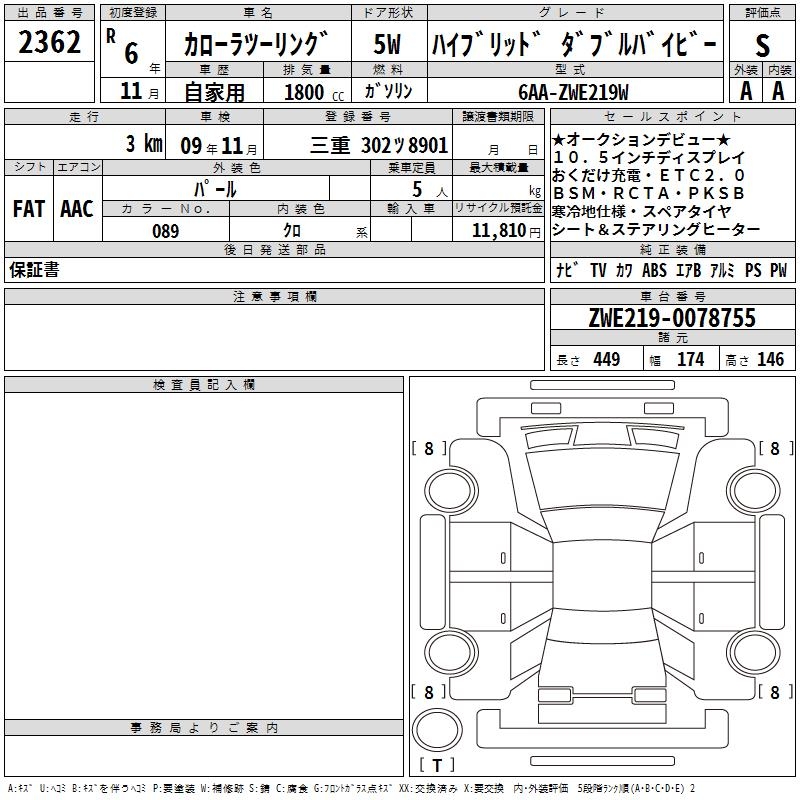Click 10.5インチディスプレイ sales point
This screenshot has width=800, height=800.
pos(649,157)
